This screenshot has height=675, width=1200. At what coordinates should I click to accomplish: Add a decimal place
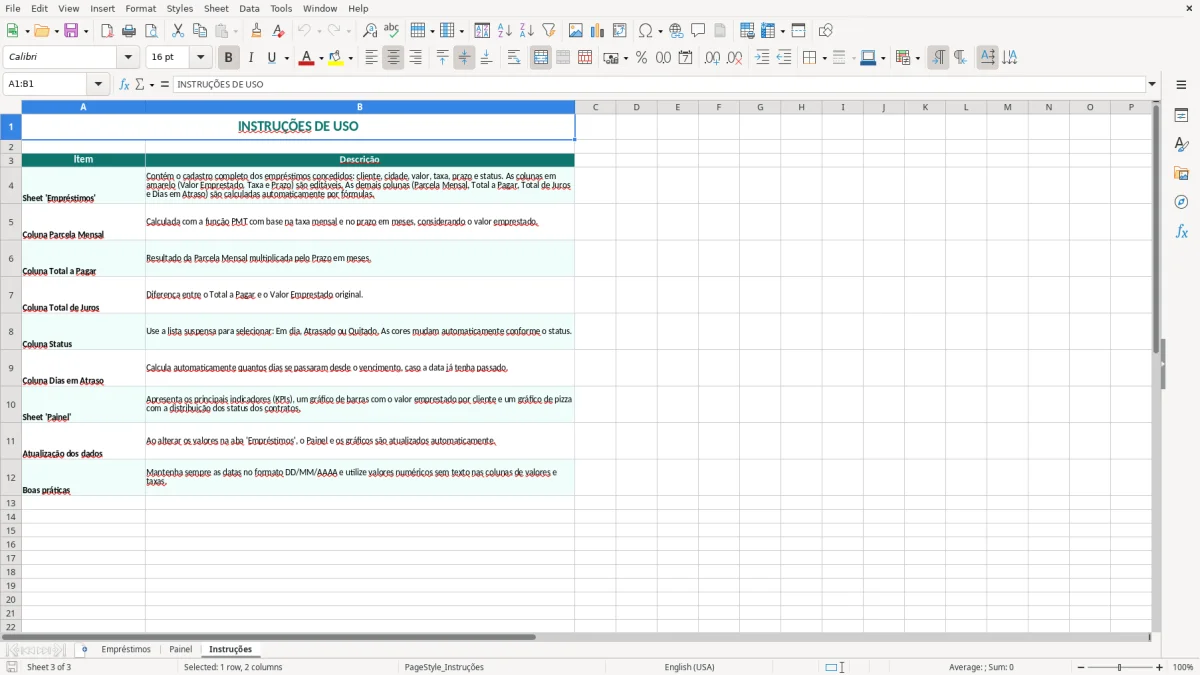coord(712,58)
